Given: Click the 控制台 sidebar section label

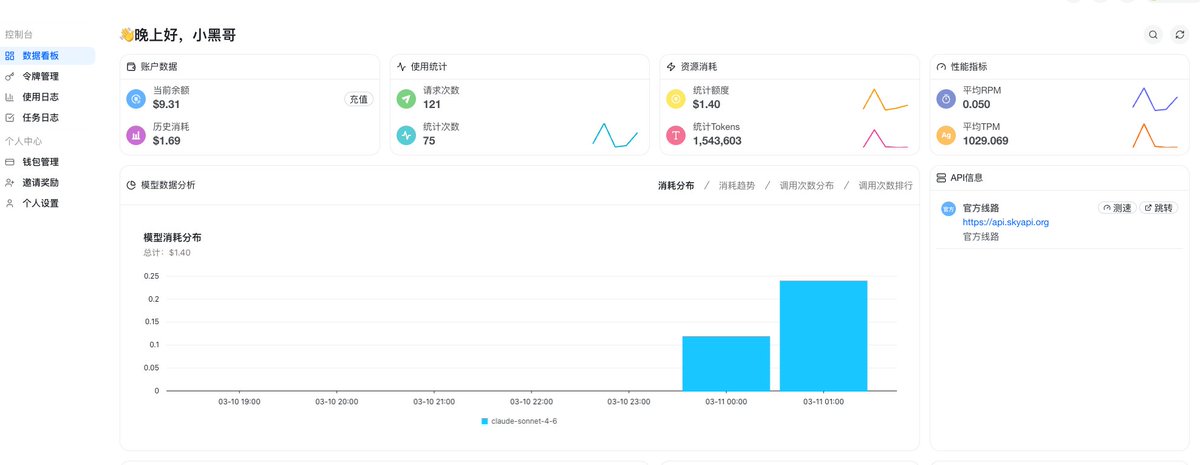Looking at the screenshot, I should (x=19, y=34).
